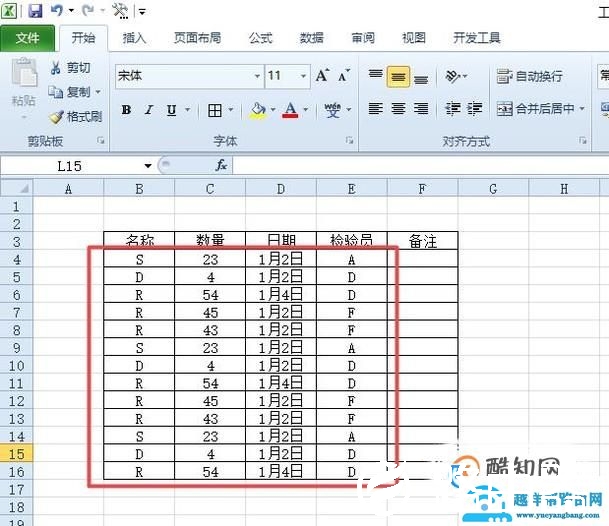Click the Increase Indent icon
Screen dimensions: 609x526
(475, 109)
